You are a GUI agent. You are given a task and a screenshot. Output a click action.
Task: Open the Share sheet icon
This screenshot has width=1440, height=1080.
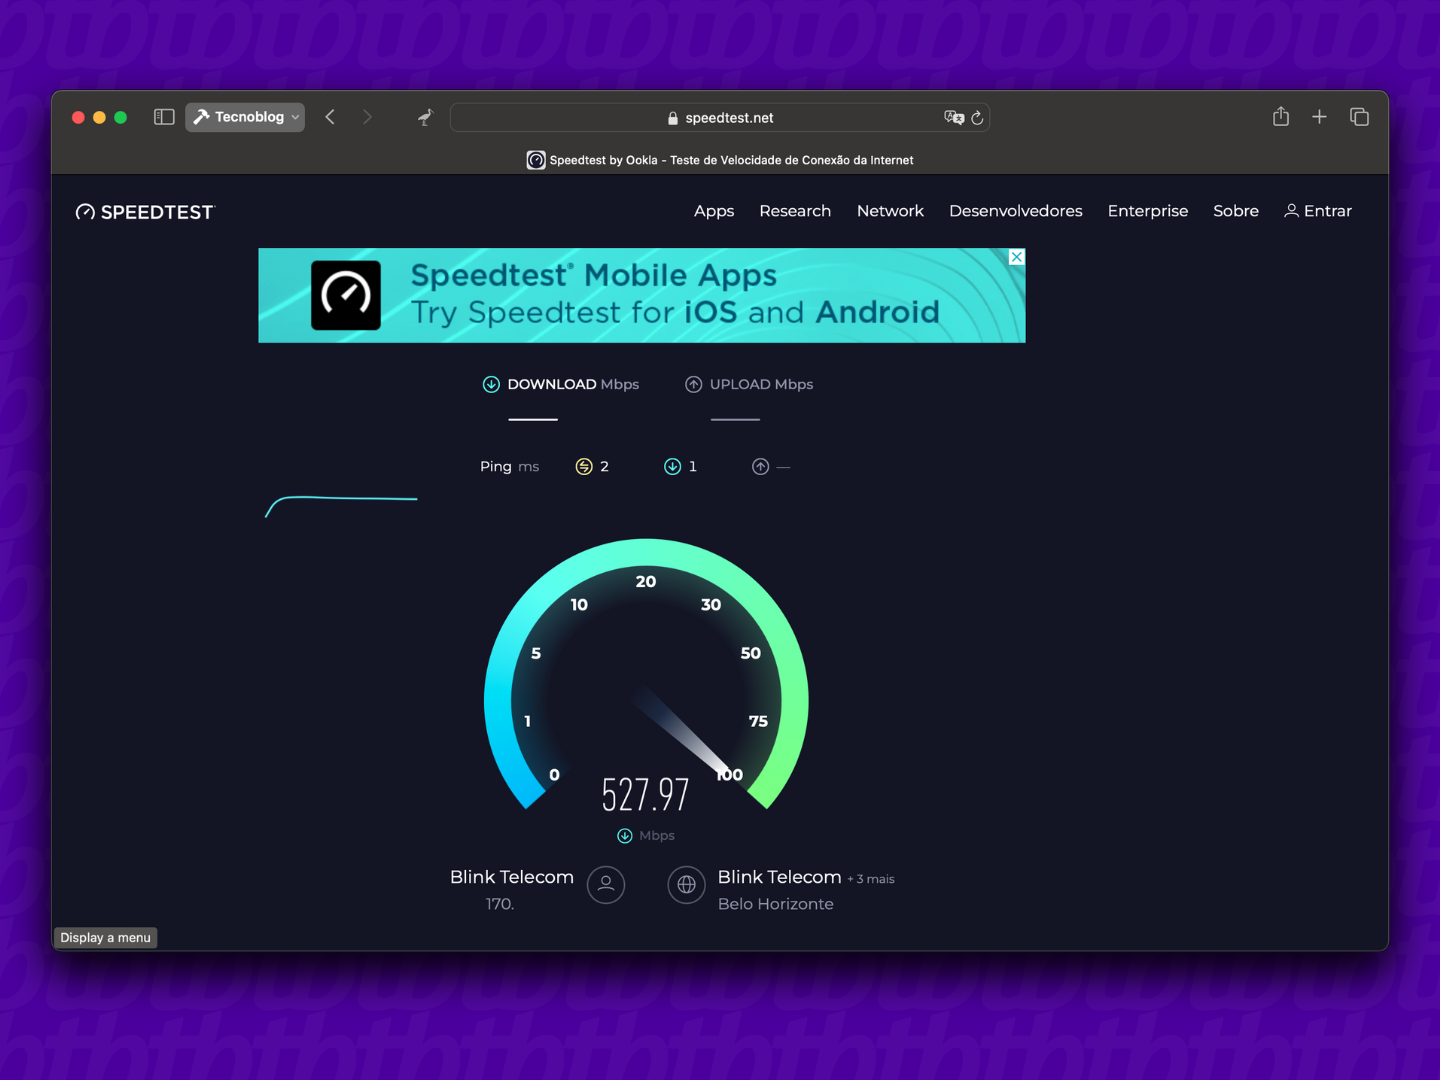point(1280,117)
